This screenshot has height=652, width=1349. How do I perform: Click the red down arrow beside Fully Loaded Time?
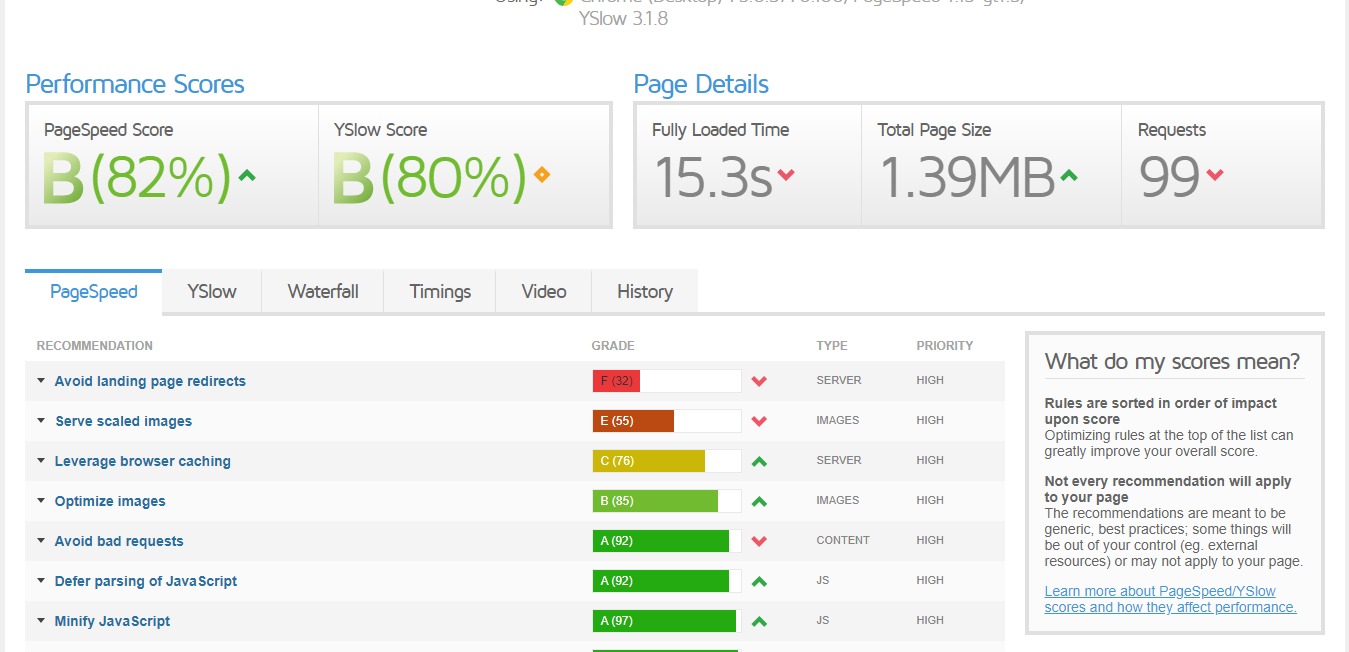pyautogui.click(x=786, y=175)
